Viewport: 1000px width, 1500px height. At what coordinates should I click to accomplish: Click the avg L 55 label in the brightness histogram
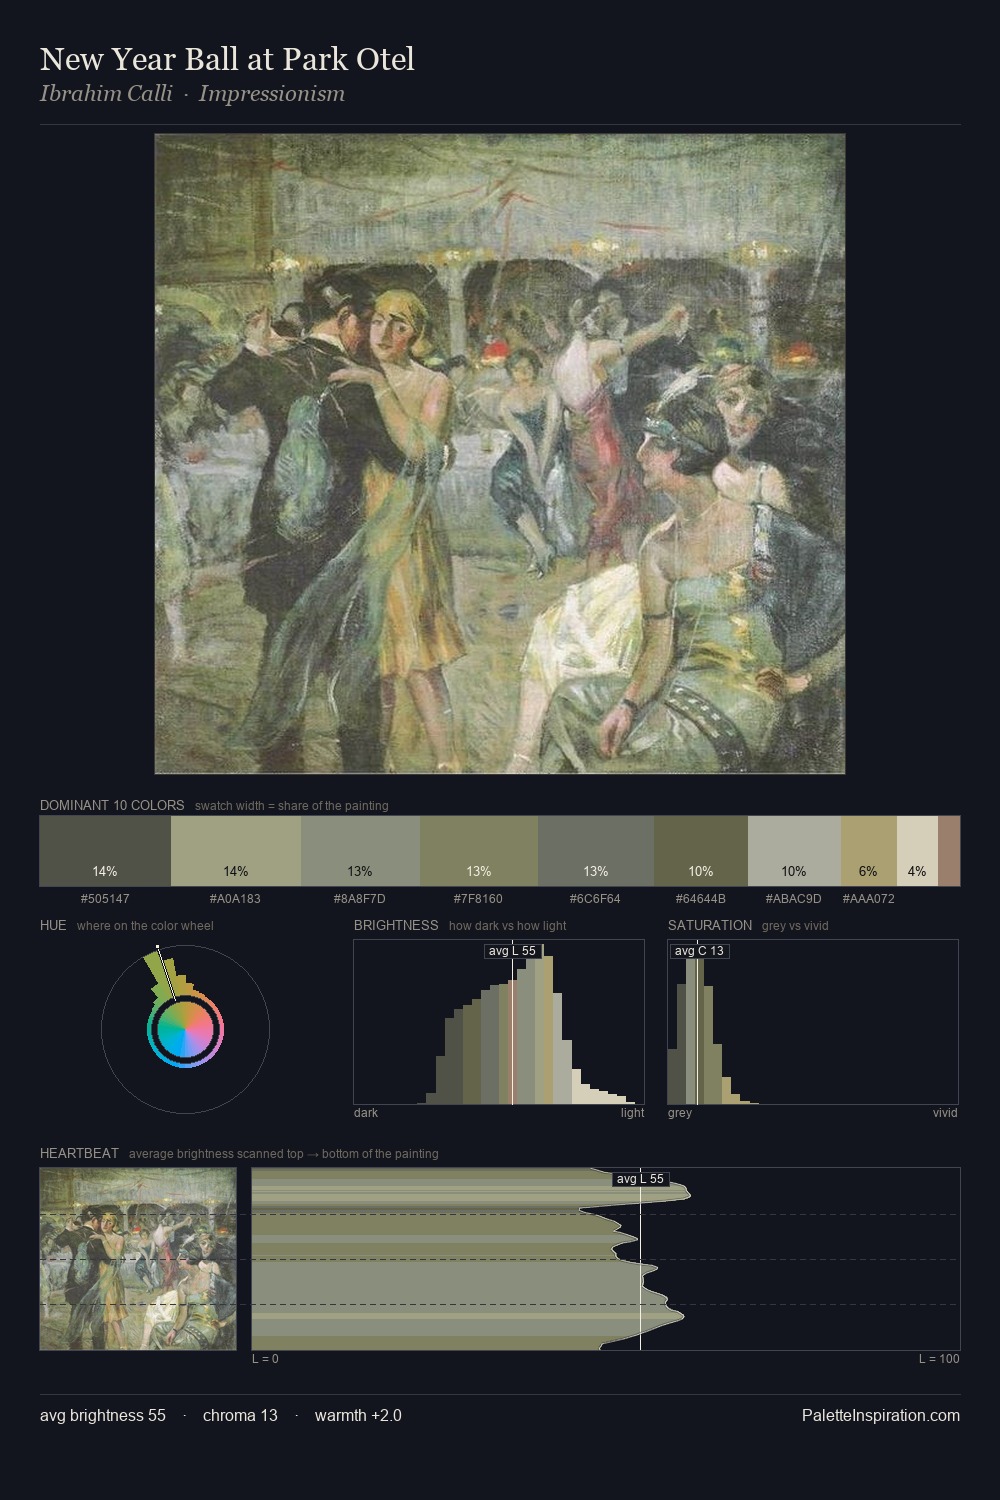[512, 951]
